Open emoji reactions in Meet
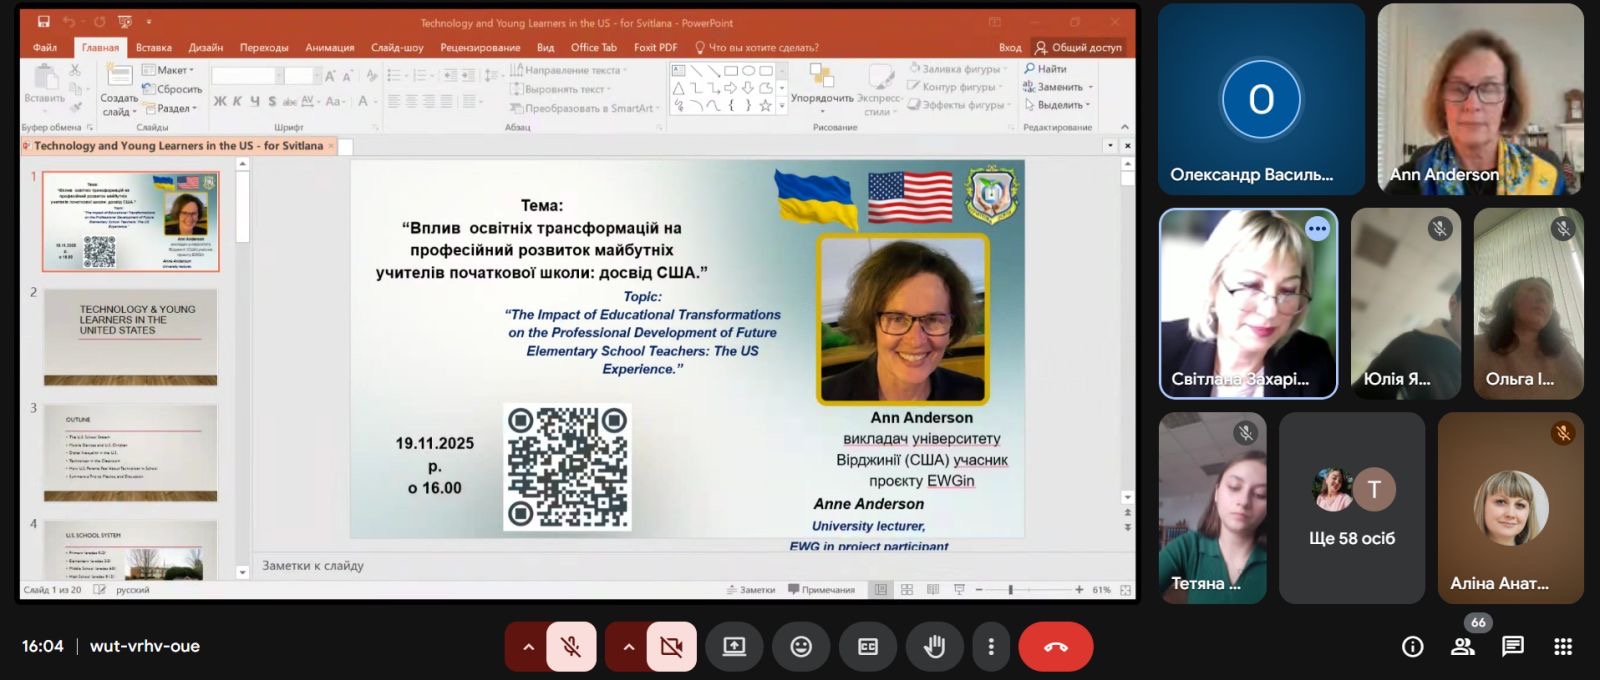This screenshot has width=1600, height=680. (x=801, y=647)
